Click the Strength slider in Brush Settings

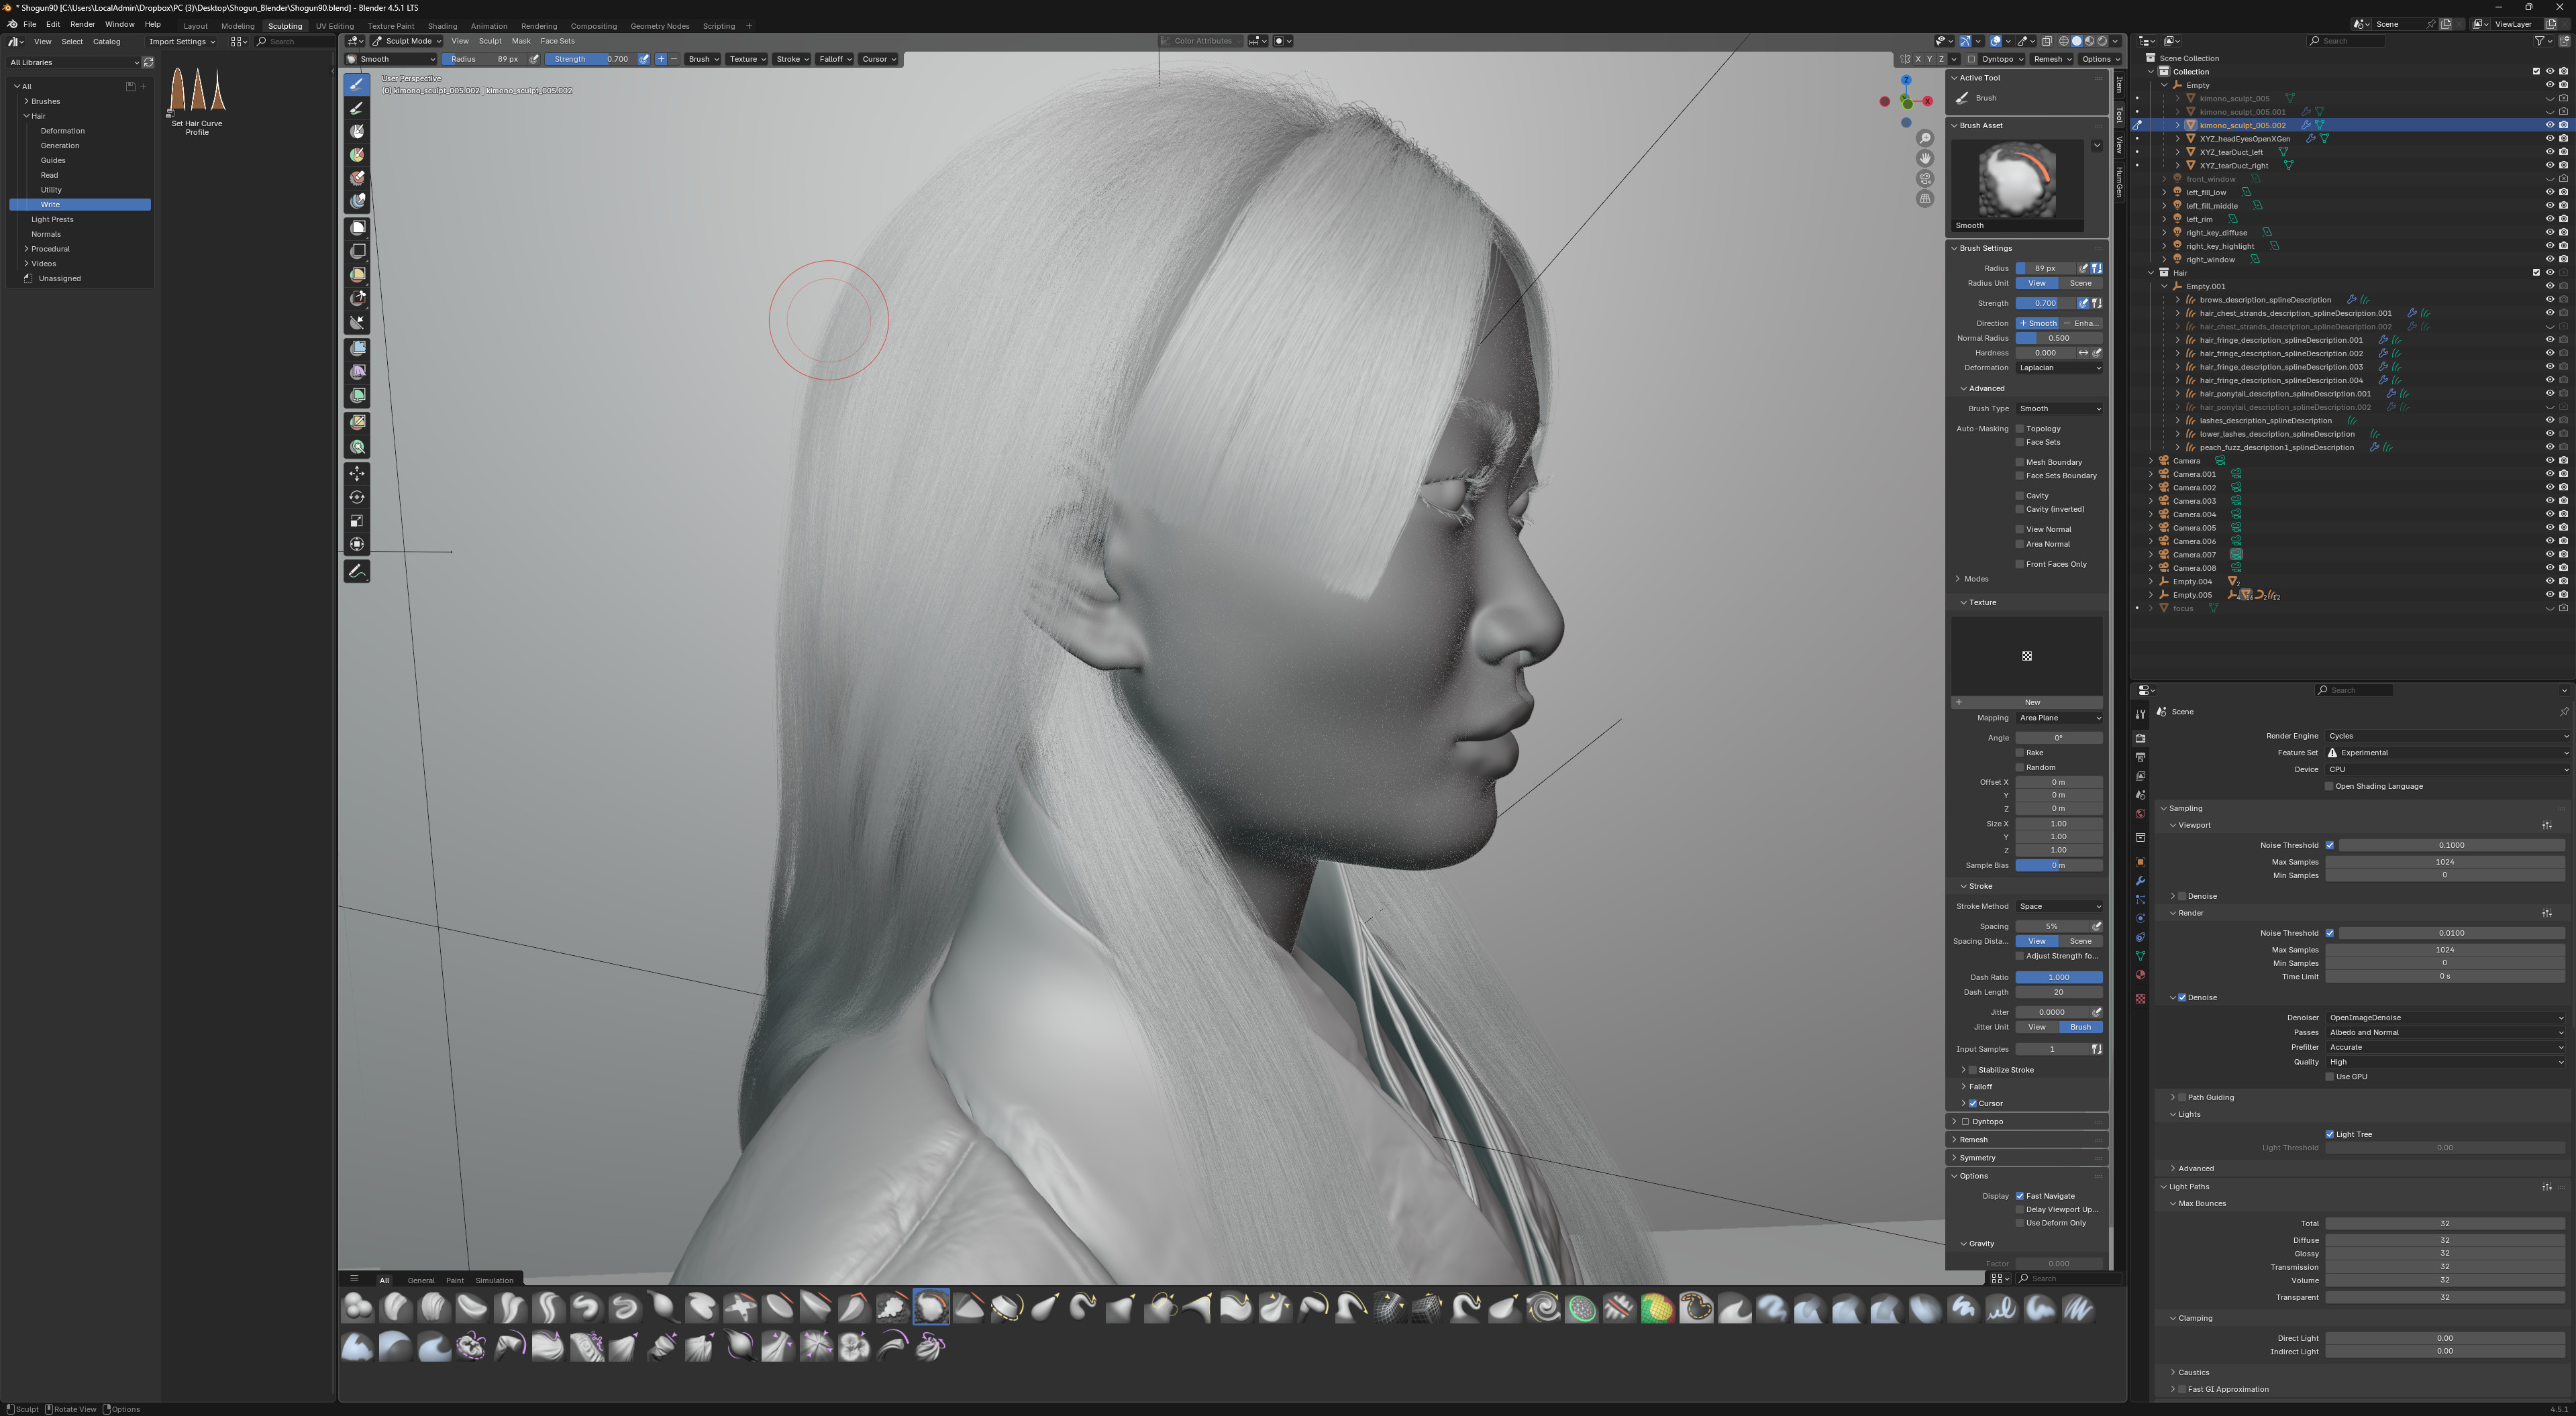coord(2044,303)
